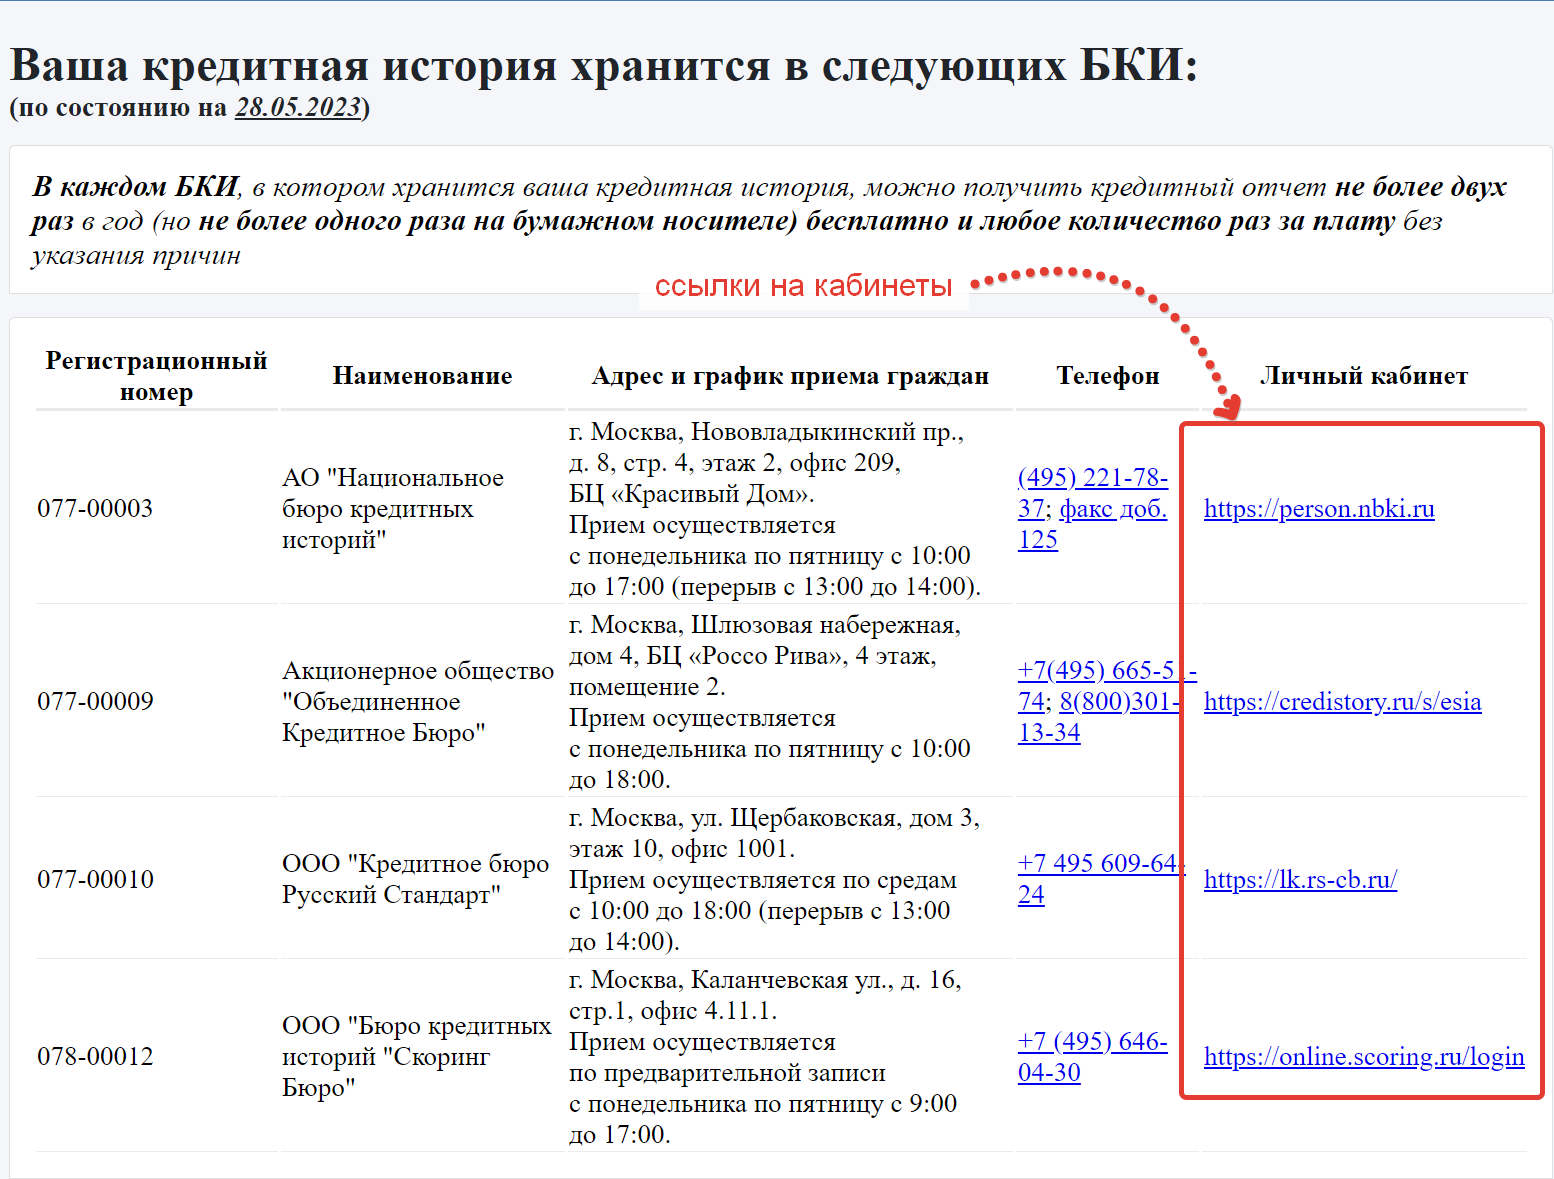Open the https://credistory.ru/s/esia link
The width and height of the screenshot is (1554, 1179).
pos(1342,702)
